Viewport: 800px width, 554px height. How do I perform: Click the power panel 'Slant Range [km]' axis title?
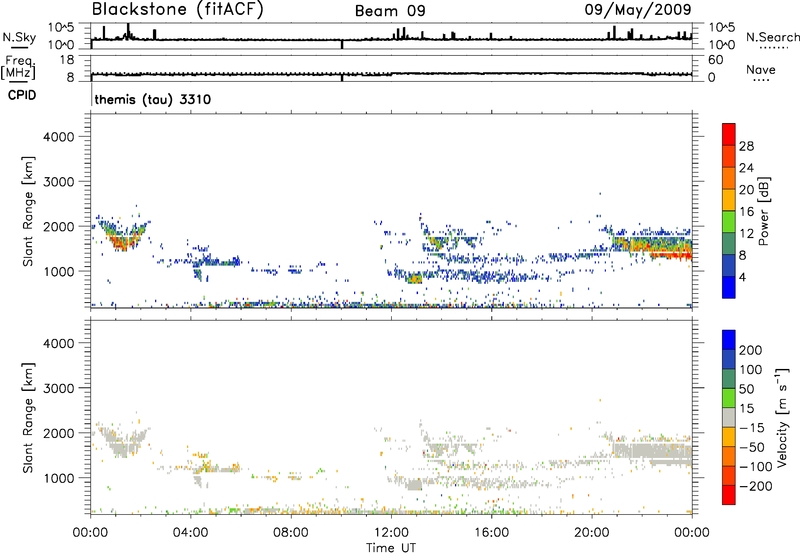(x=28, y=211)
